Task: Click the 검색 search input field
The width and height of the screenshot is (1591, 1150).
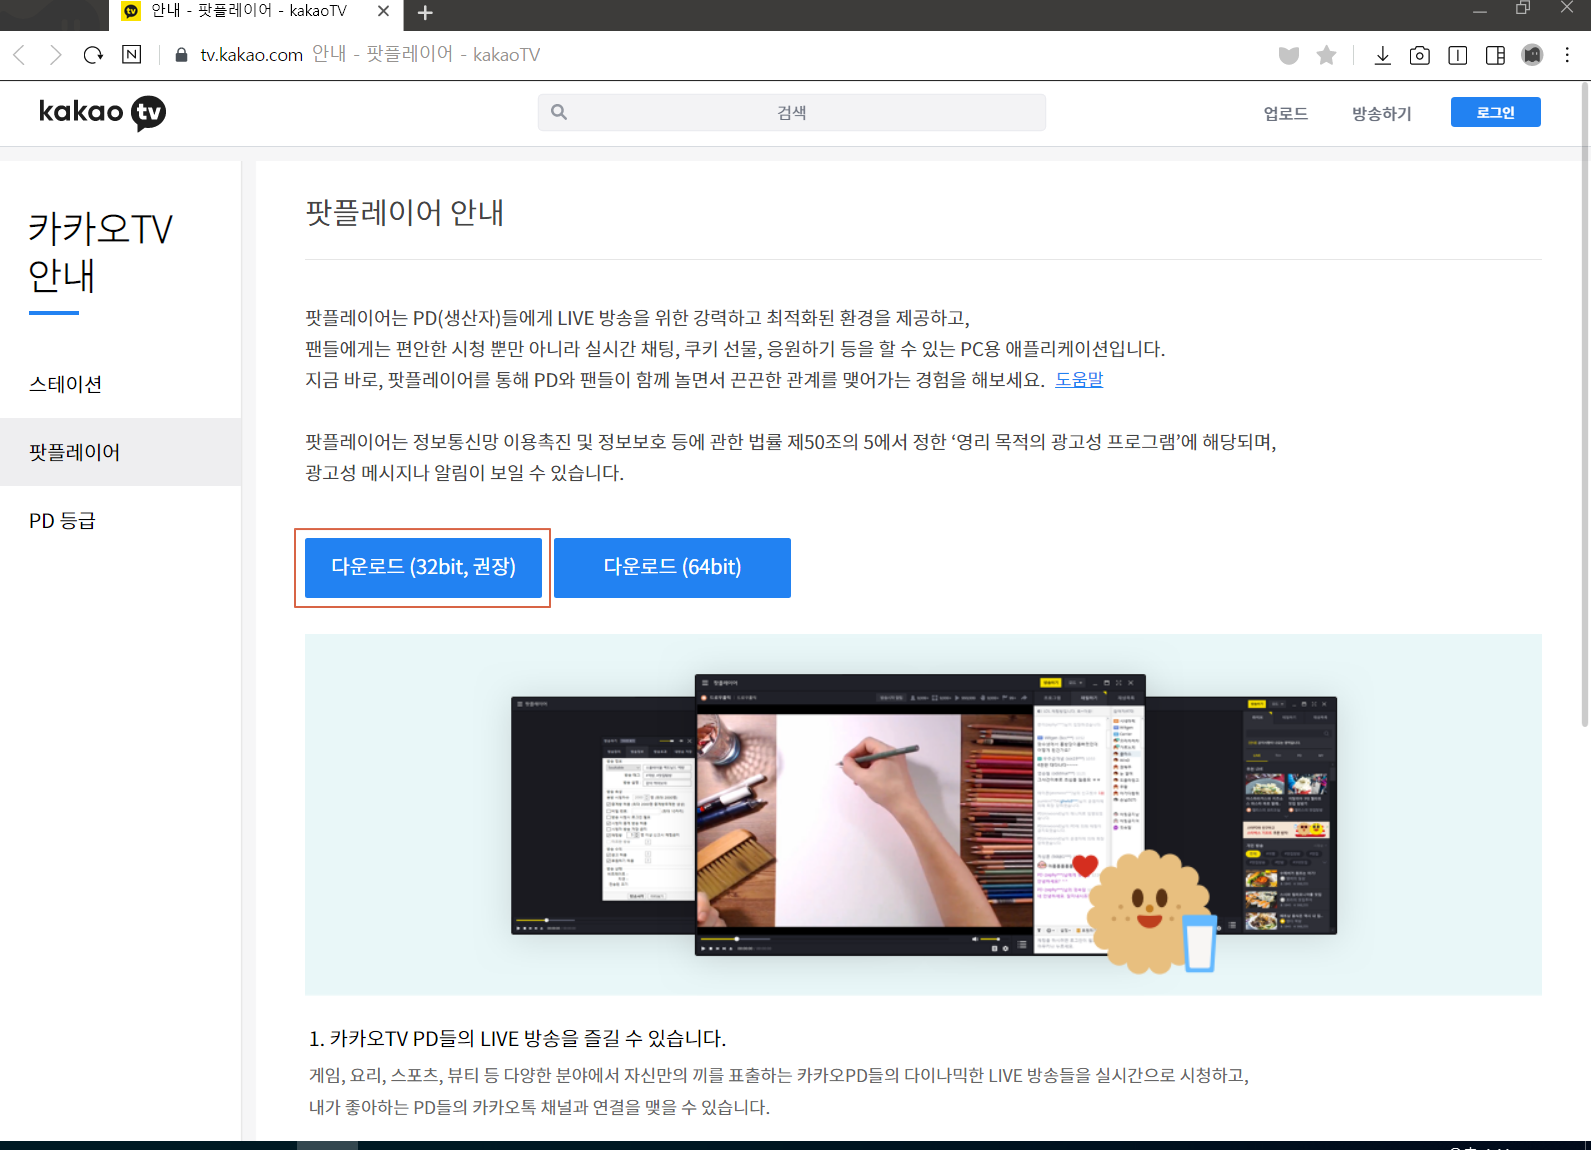Action: tap(792, 113)
